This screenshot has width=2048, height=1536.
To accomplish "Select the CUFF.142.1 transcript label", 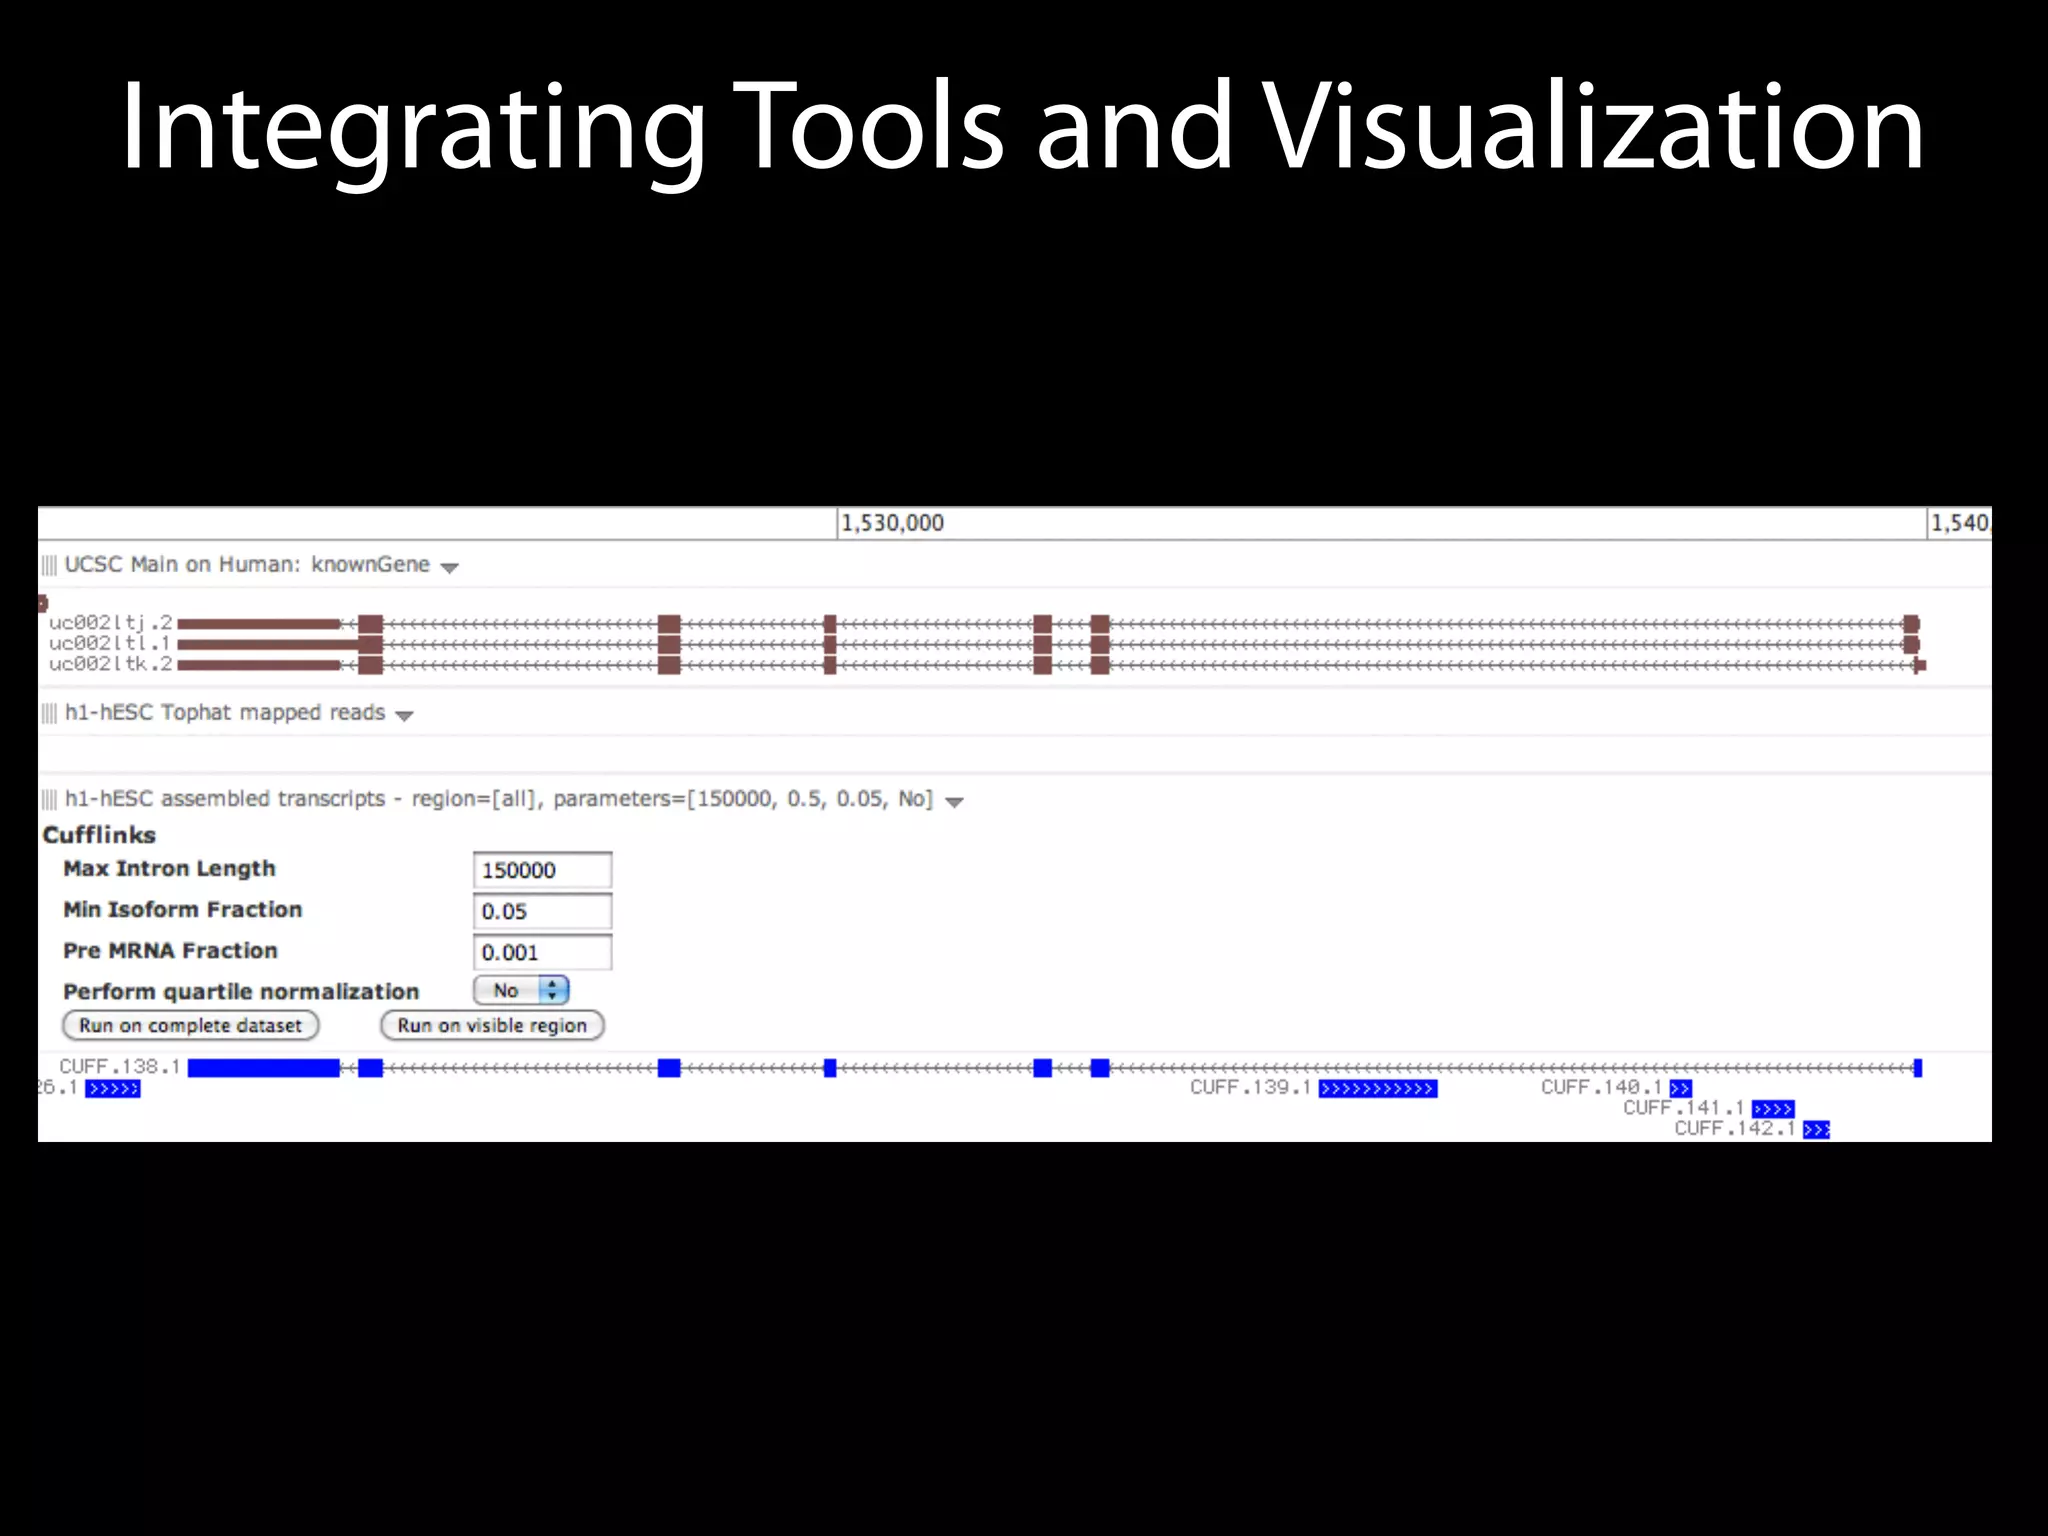I will coord(1735,1128).
